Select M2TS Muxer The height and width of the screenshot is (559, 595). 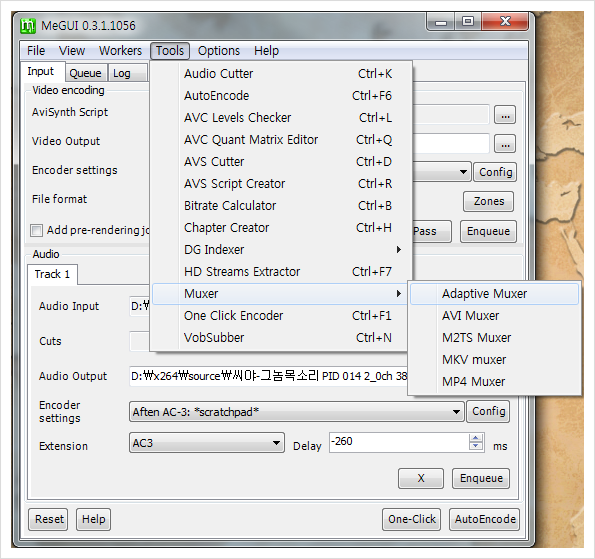494,338
